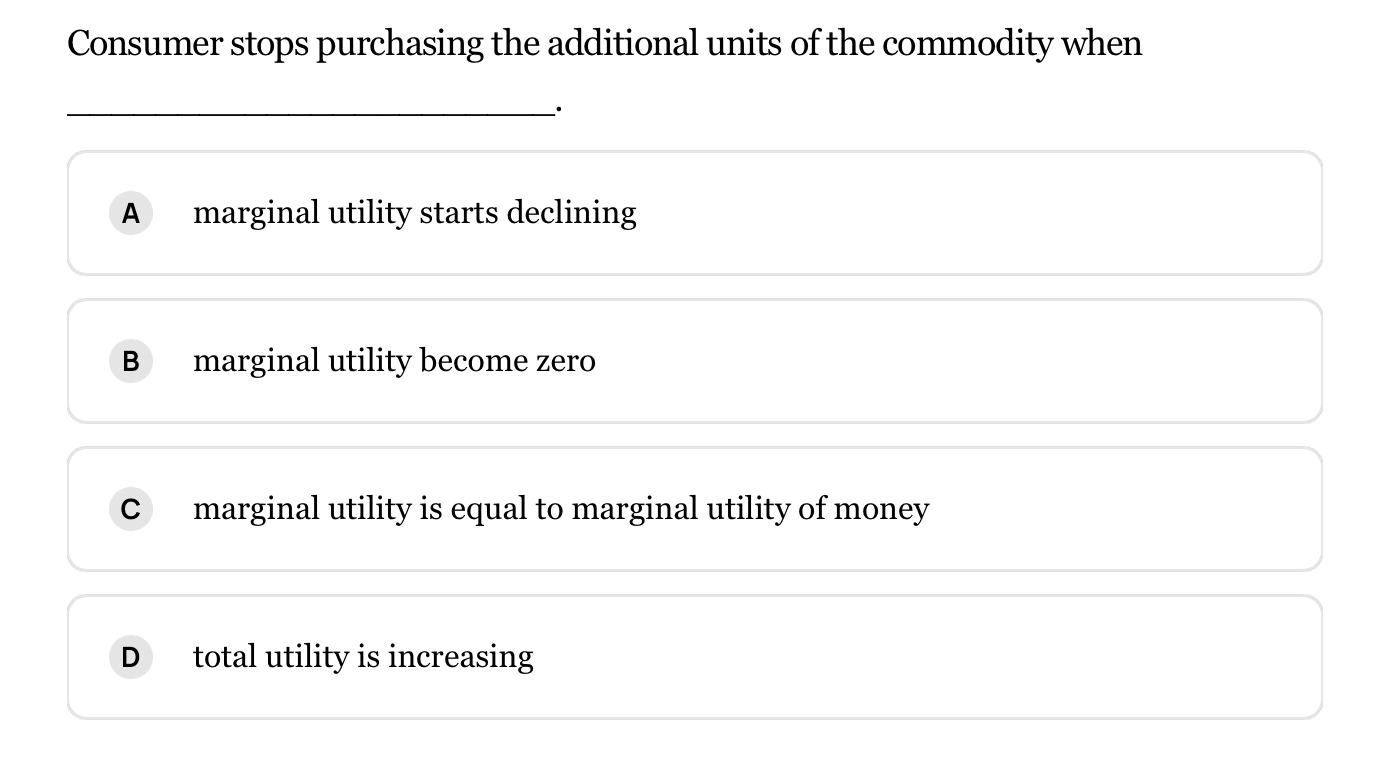Click the circular C badge

130,509
